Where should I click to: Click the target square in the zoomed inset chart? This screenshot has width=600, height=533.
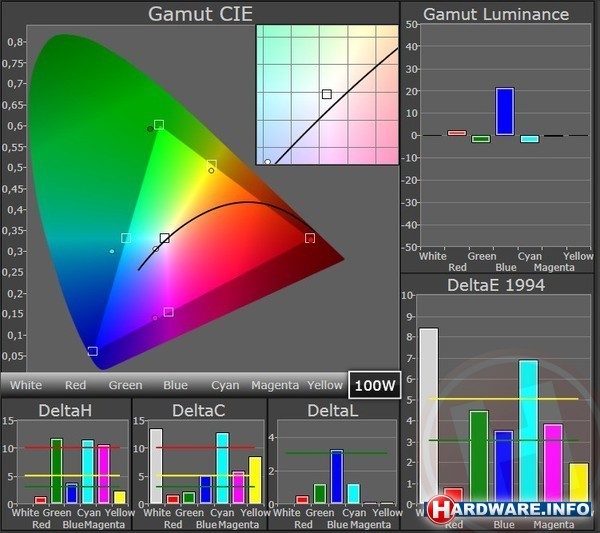(x=326, y=94)
